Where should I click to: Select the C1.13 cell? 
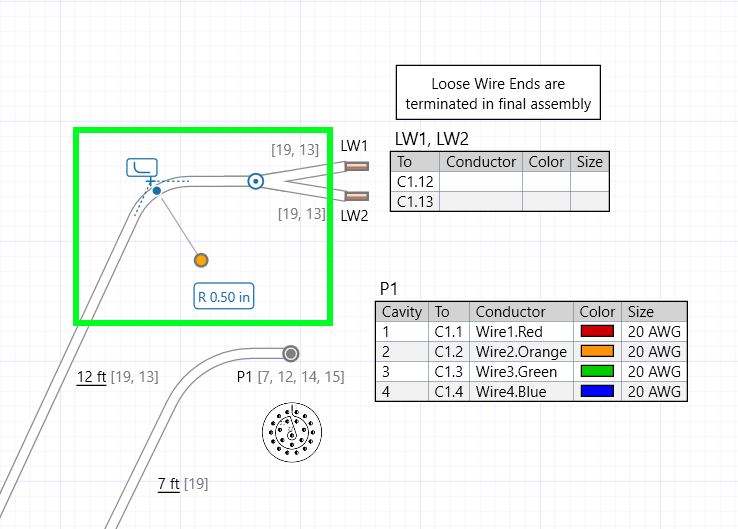click(x=415, y=201)
